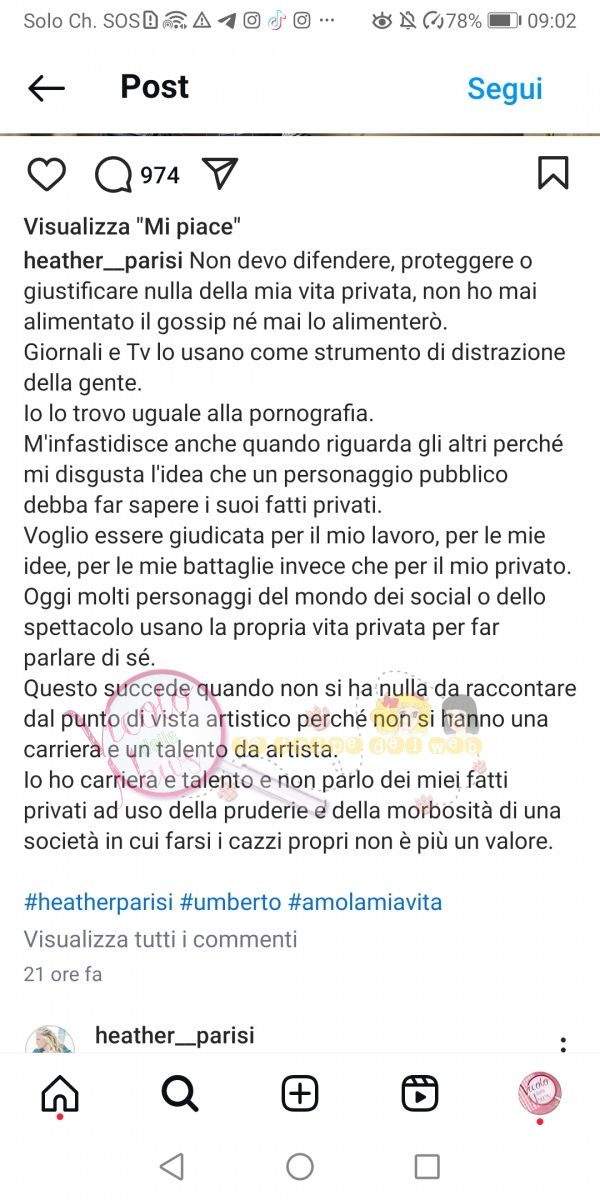Tap the #umberto hashtag
The height and width of the screenshot is (1200, 600).
tap(231, 902)
